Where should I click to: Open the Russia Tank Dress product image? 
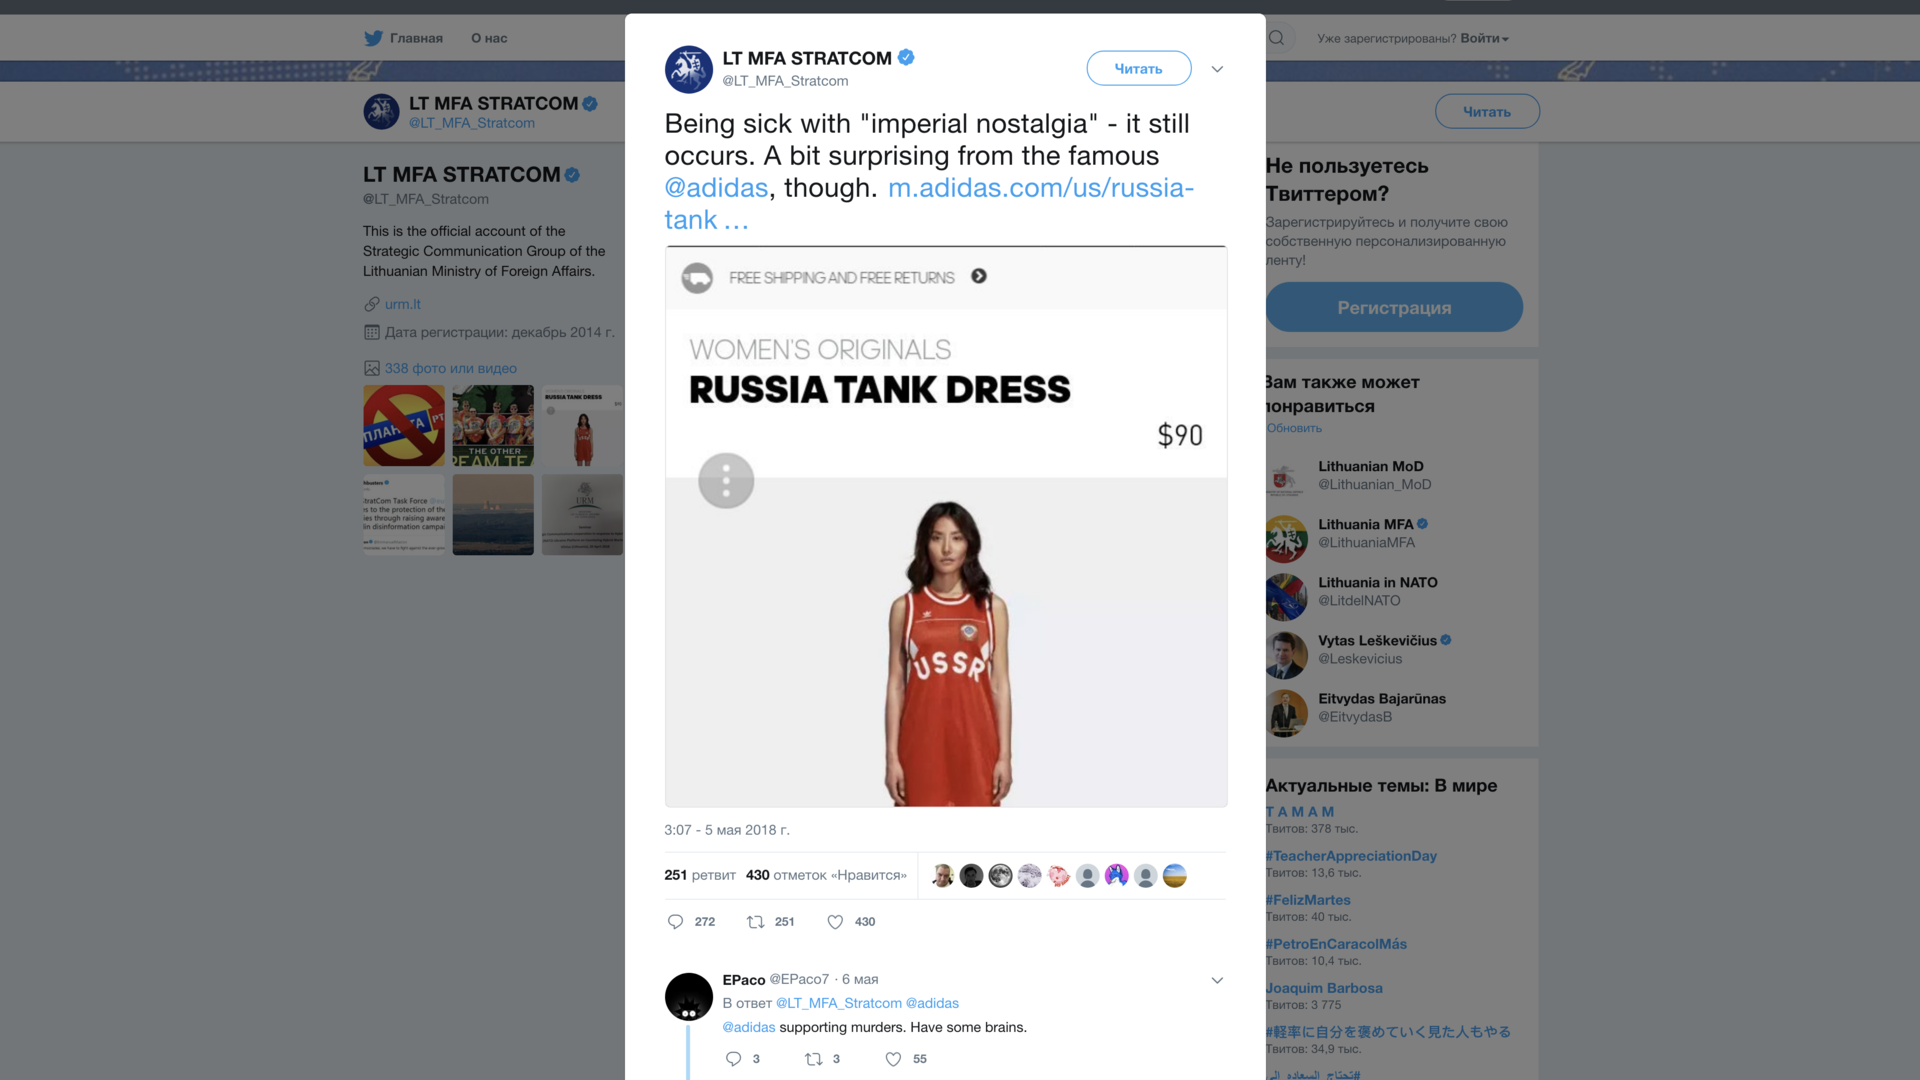point(946,640)
